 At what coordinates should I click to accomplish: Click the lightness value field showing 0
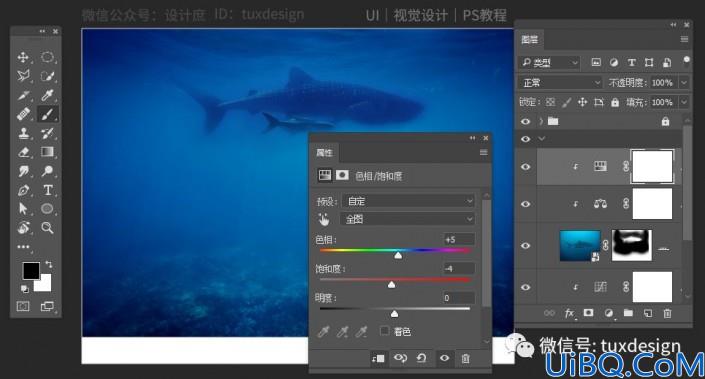[459, 298]
